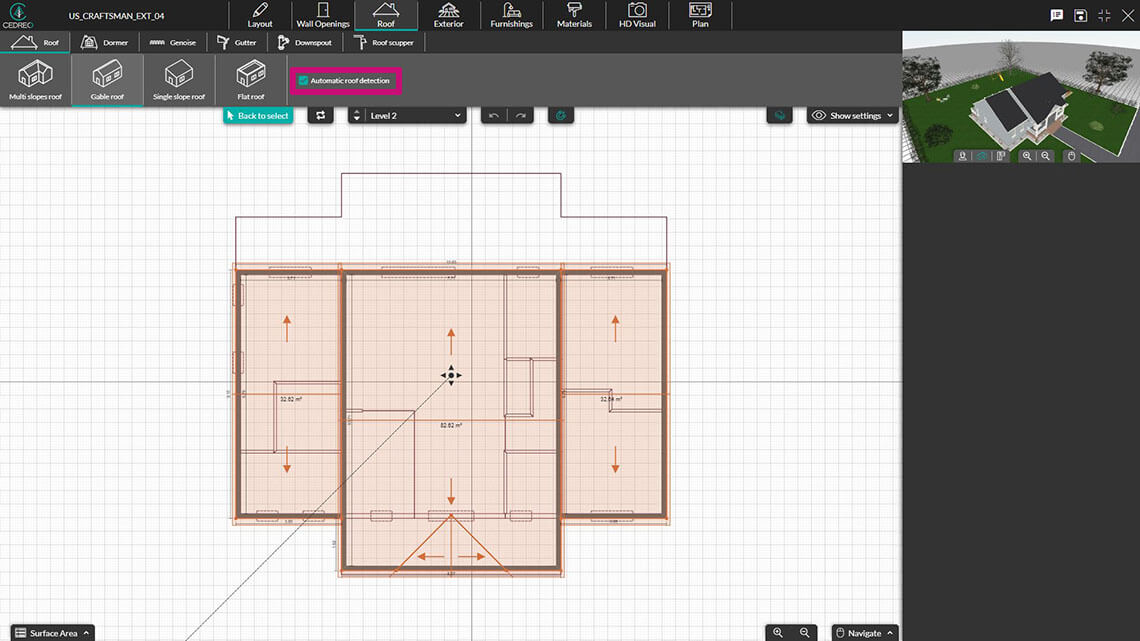
Task: Select the Flat roof tool
Action: (x=249, y=79)
